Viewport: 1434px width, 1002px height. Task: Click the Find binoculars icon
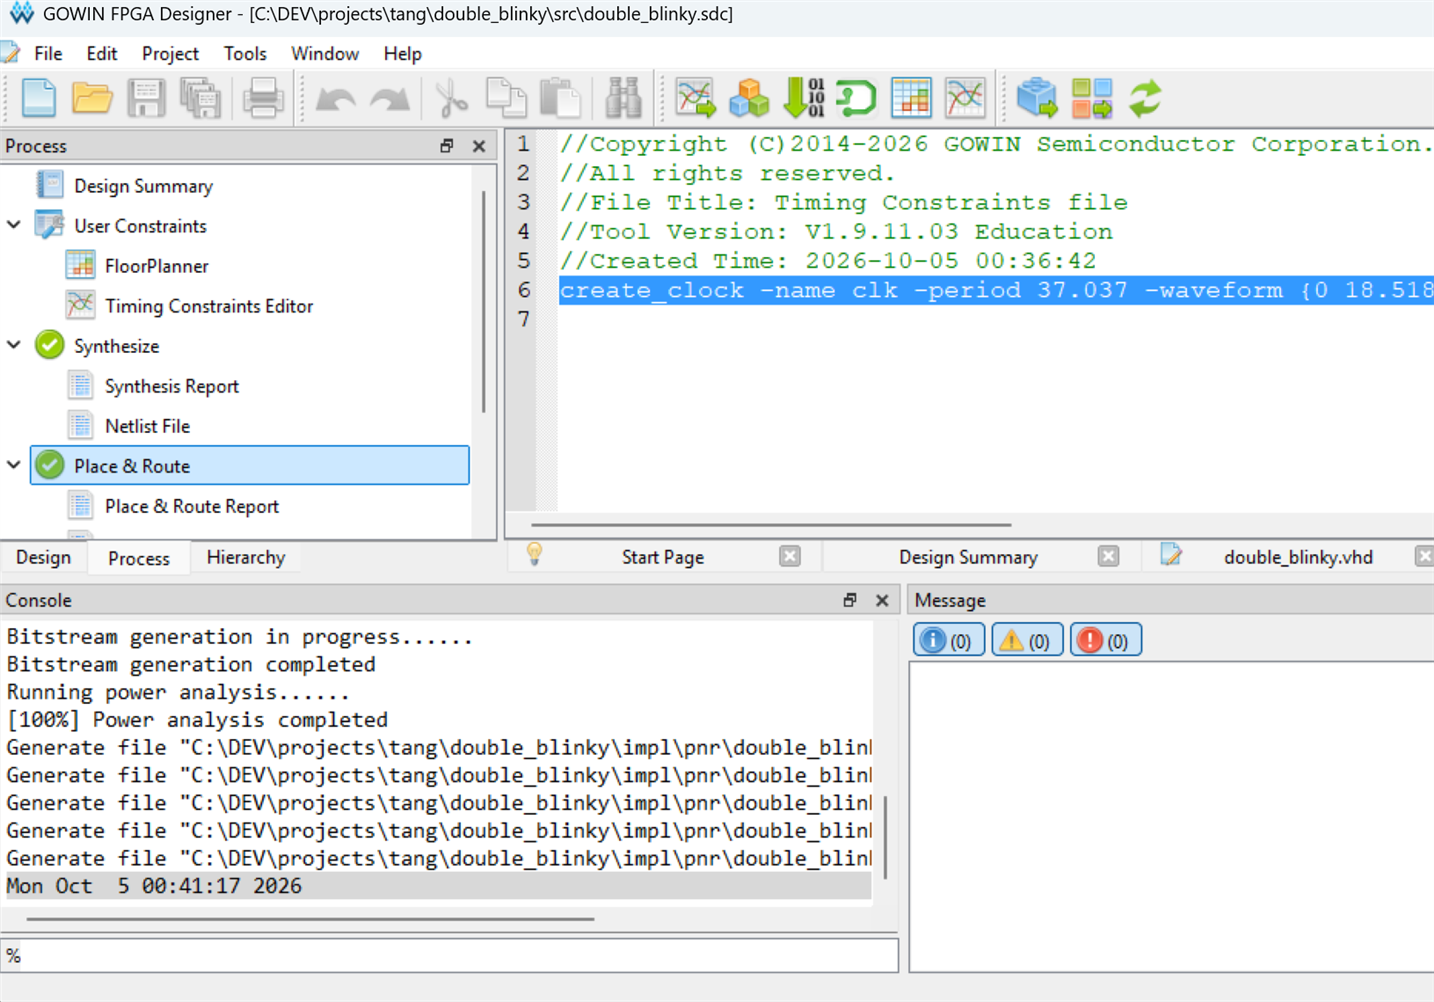623,98
